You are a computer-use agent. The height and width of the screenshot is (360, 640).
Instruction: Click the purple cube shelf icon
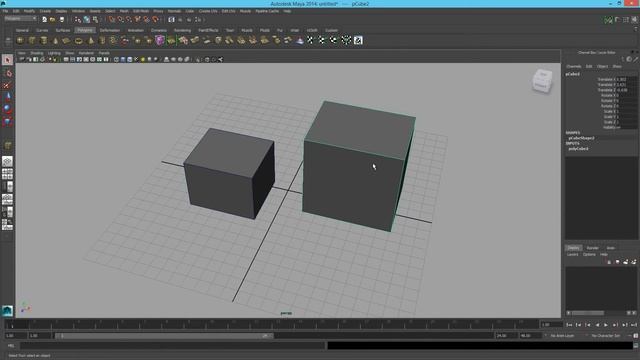click(x=160, y=40)
